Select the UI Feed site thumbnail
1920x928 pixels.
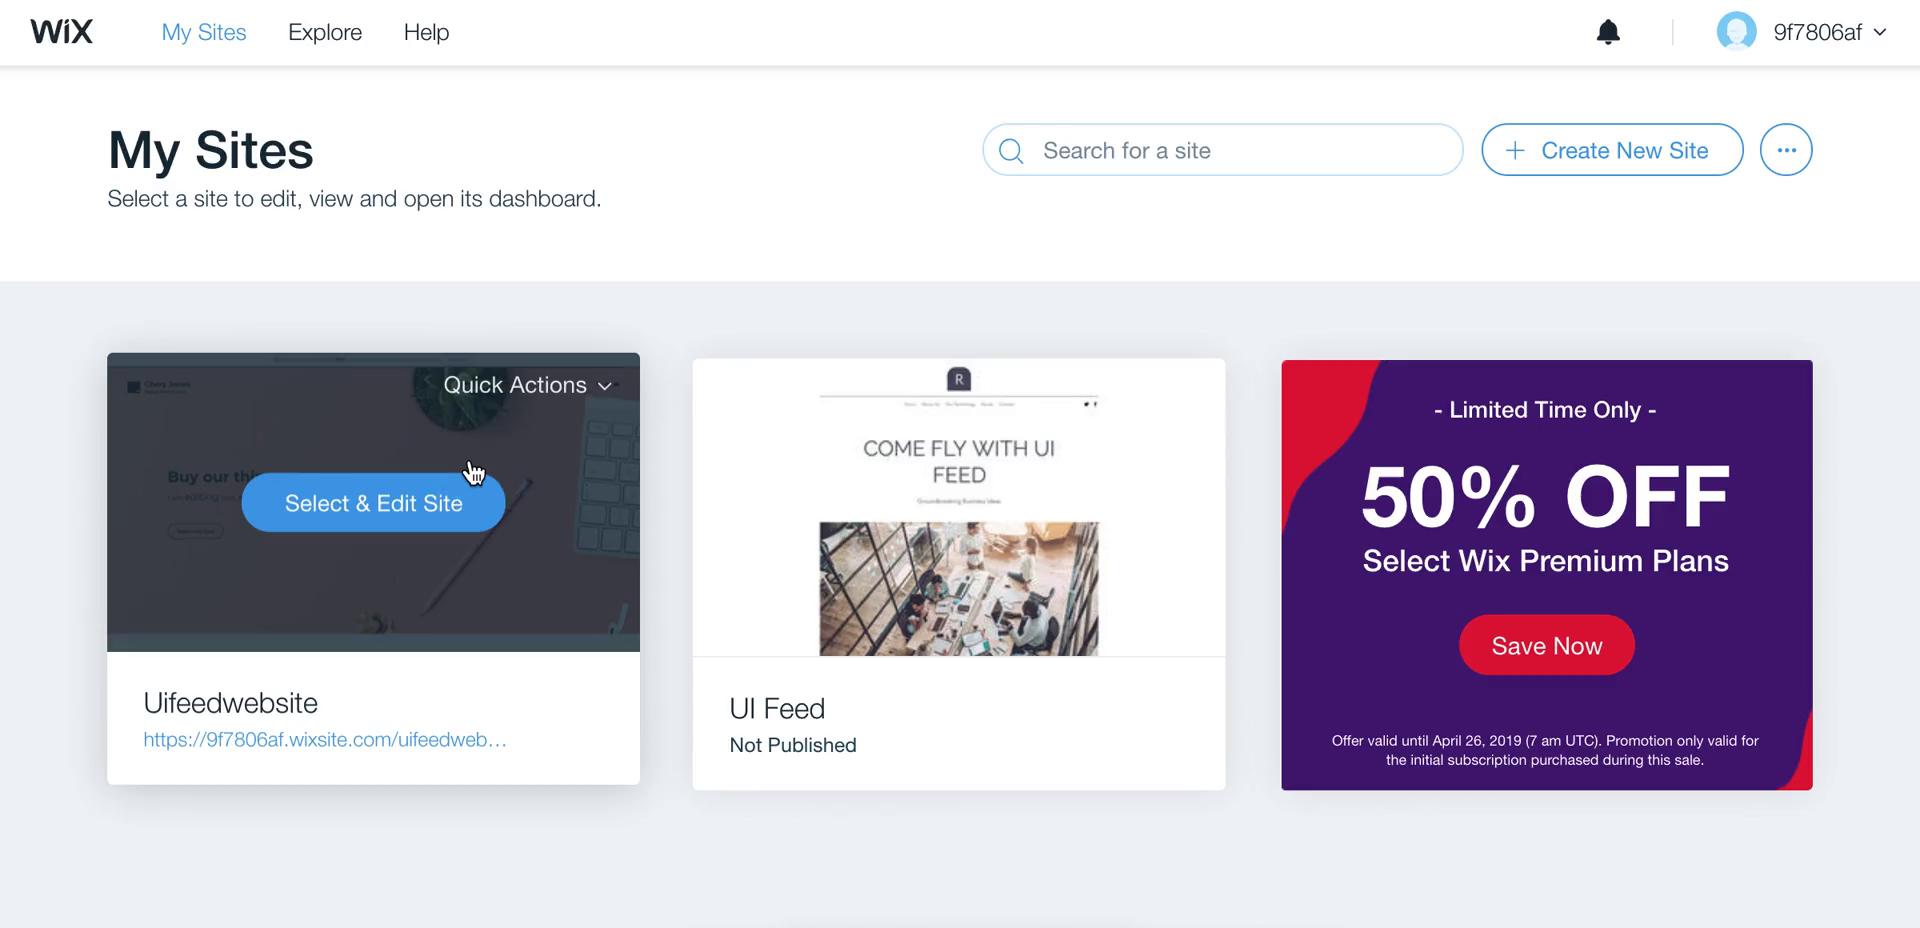tap(959, 508)
